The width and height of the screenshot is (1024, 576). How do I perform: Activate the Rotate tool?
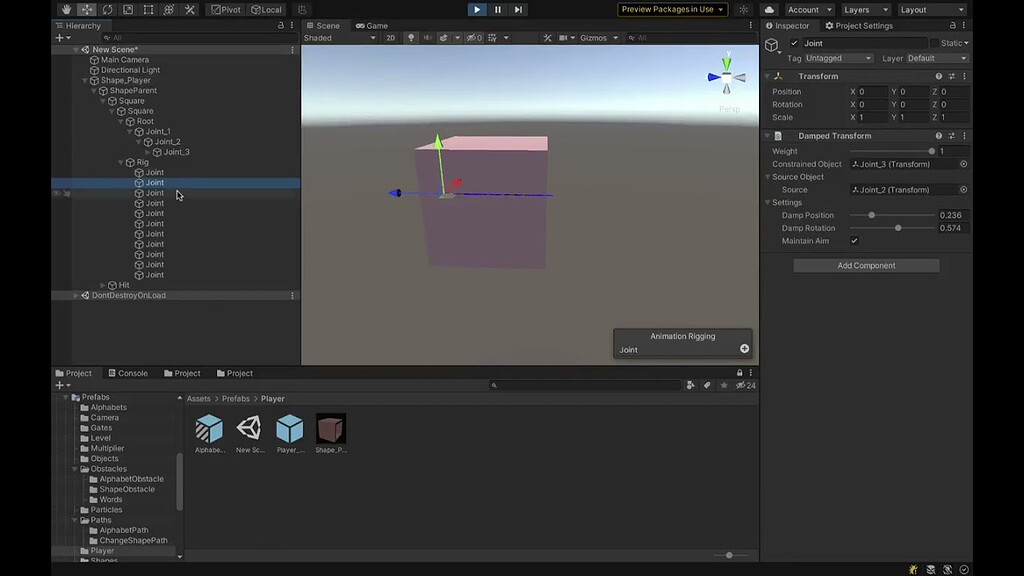pyautogui.click(x=108, y=9)
